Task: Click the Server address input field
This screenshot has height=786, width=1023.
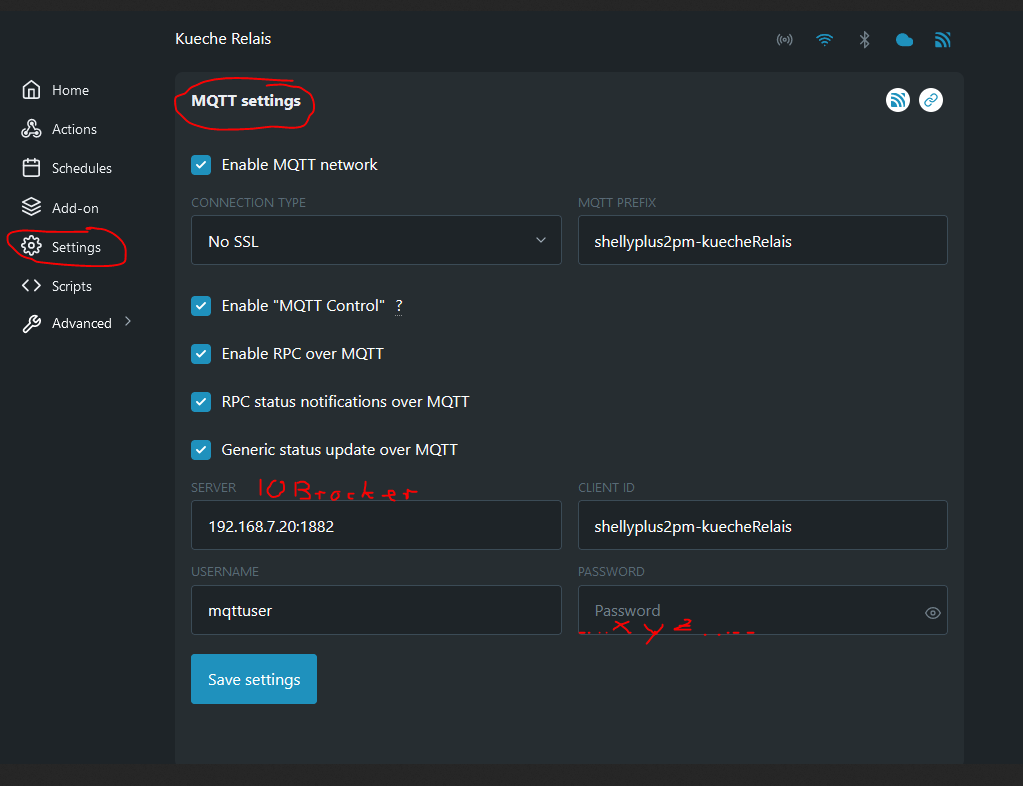Action: [x=376, y=526]
